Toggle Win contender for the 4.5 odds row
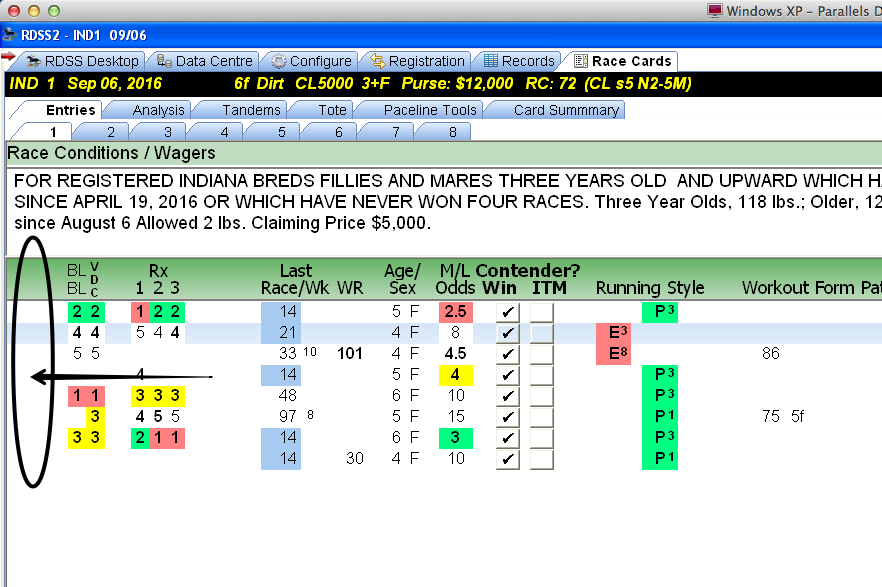 coord(507,354)
